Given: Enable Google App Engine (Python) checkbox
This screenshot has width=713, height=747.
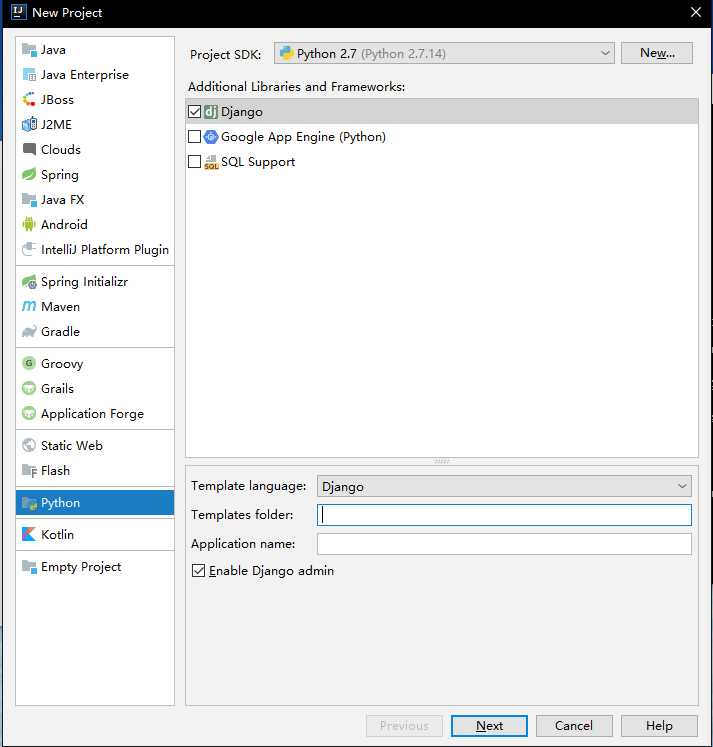Looking at the screenshot, I should coord(194,137).
